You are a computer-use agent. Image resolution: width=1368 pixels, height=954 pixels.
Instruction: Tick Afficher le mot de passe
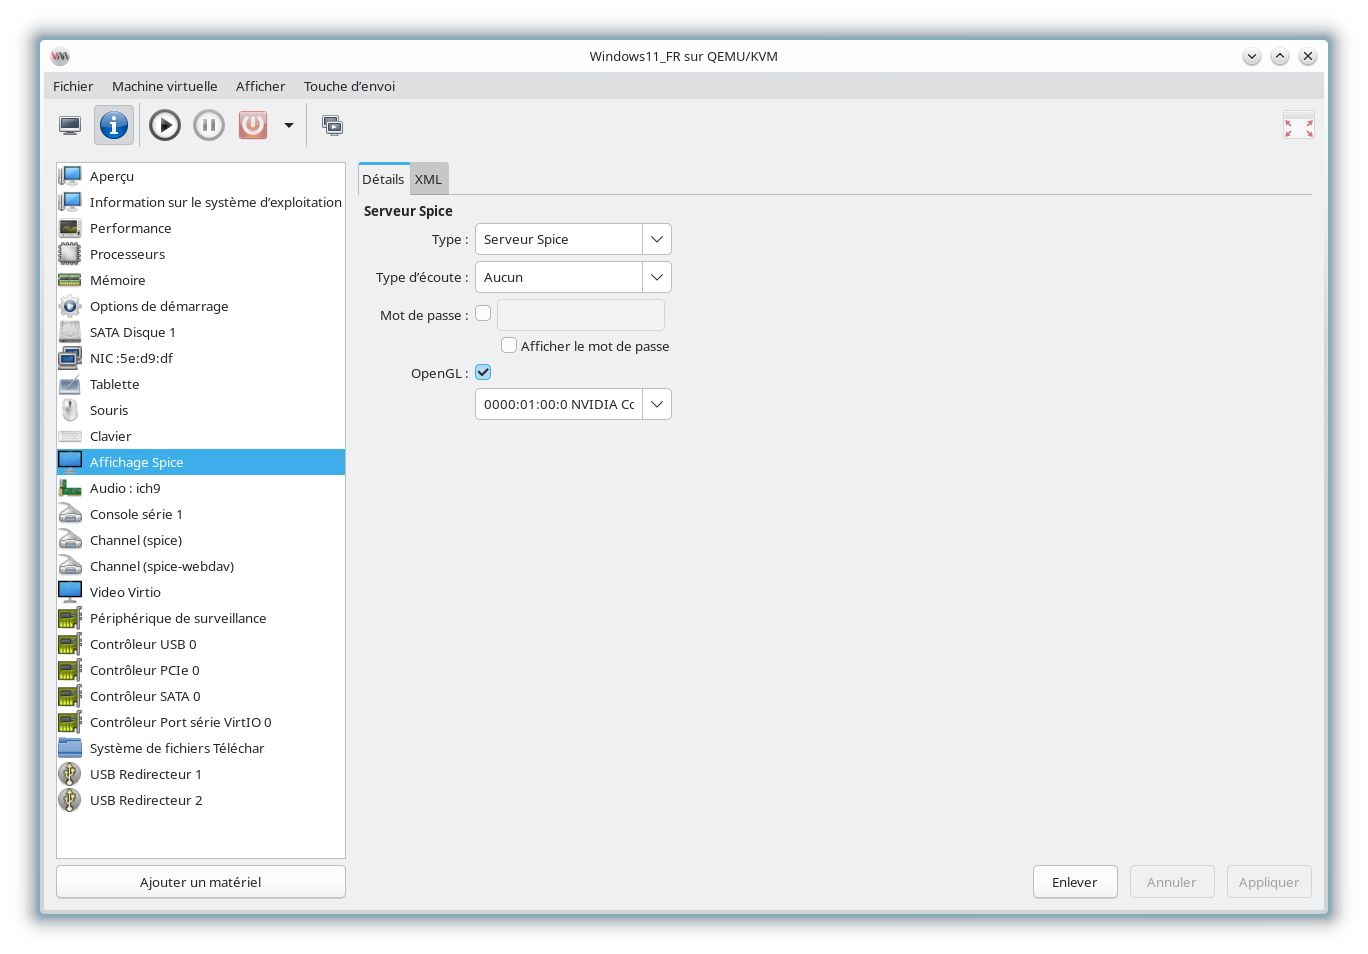(509, 345)
